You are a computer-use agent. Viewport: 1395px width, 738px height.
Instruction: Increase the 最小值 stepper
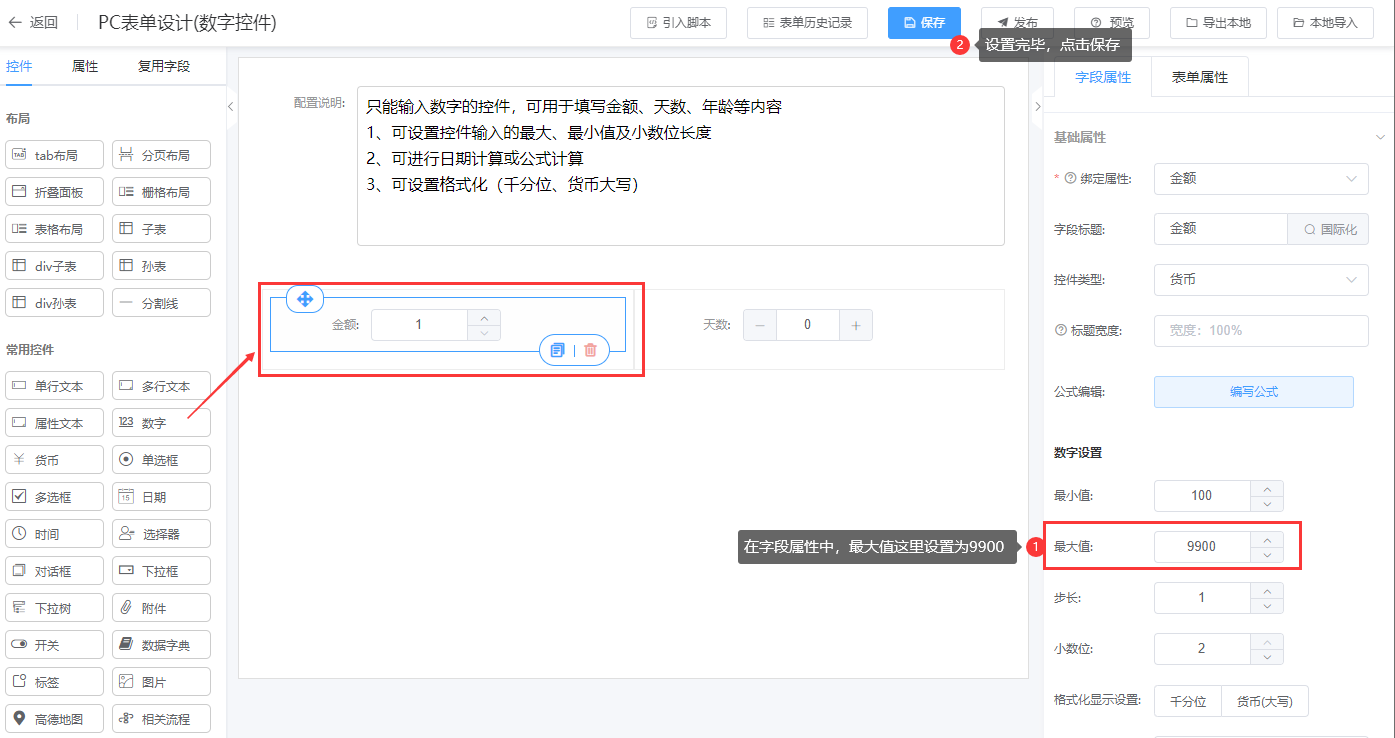coord(1267,488)
